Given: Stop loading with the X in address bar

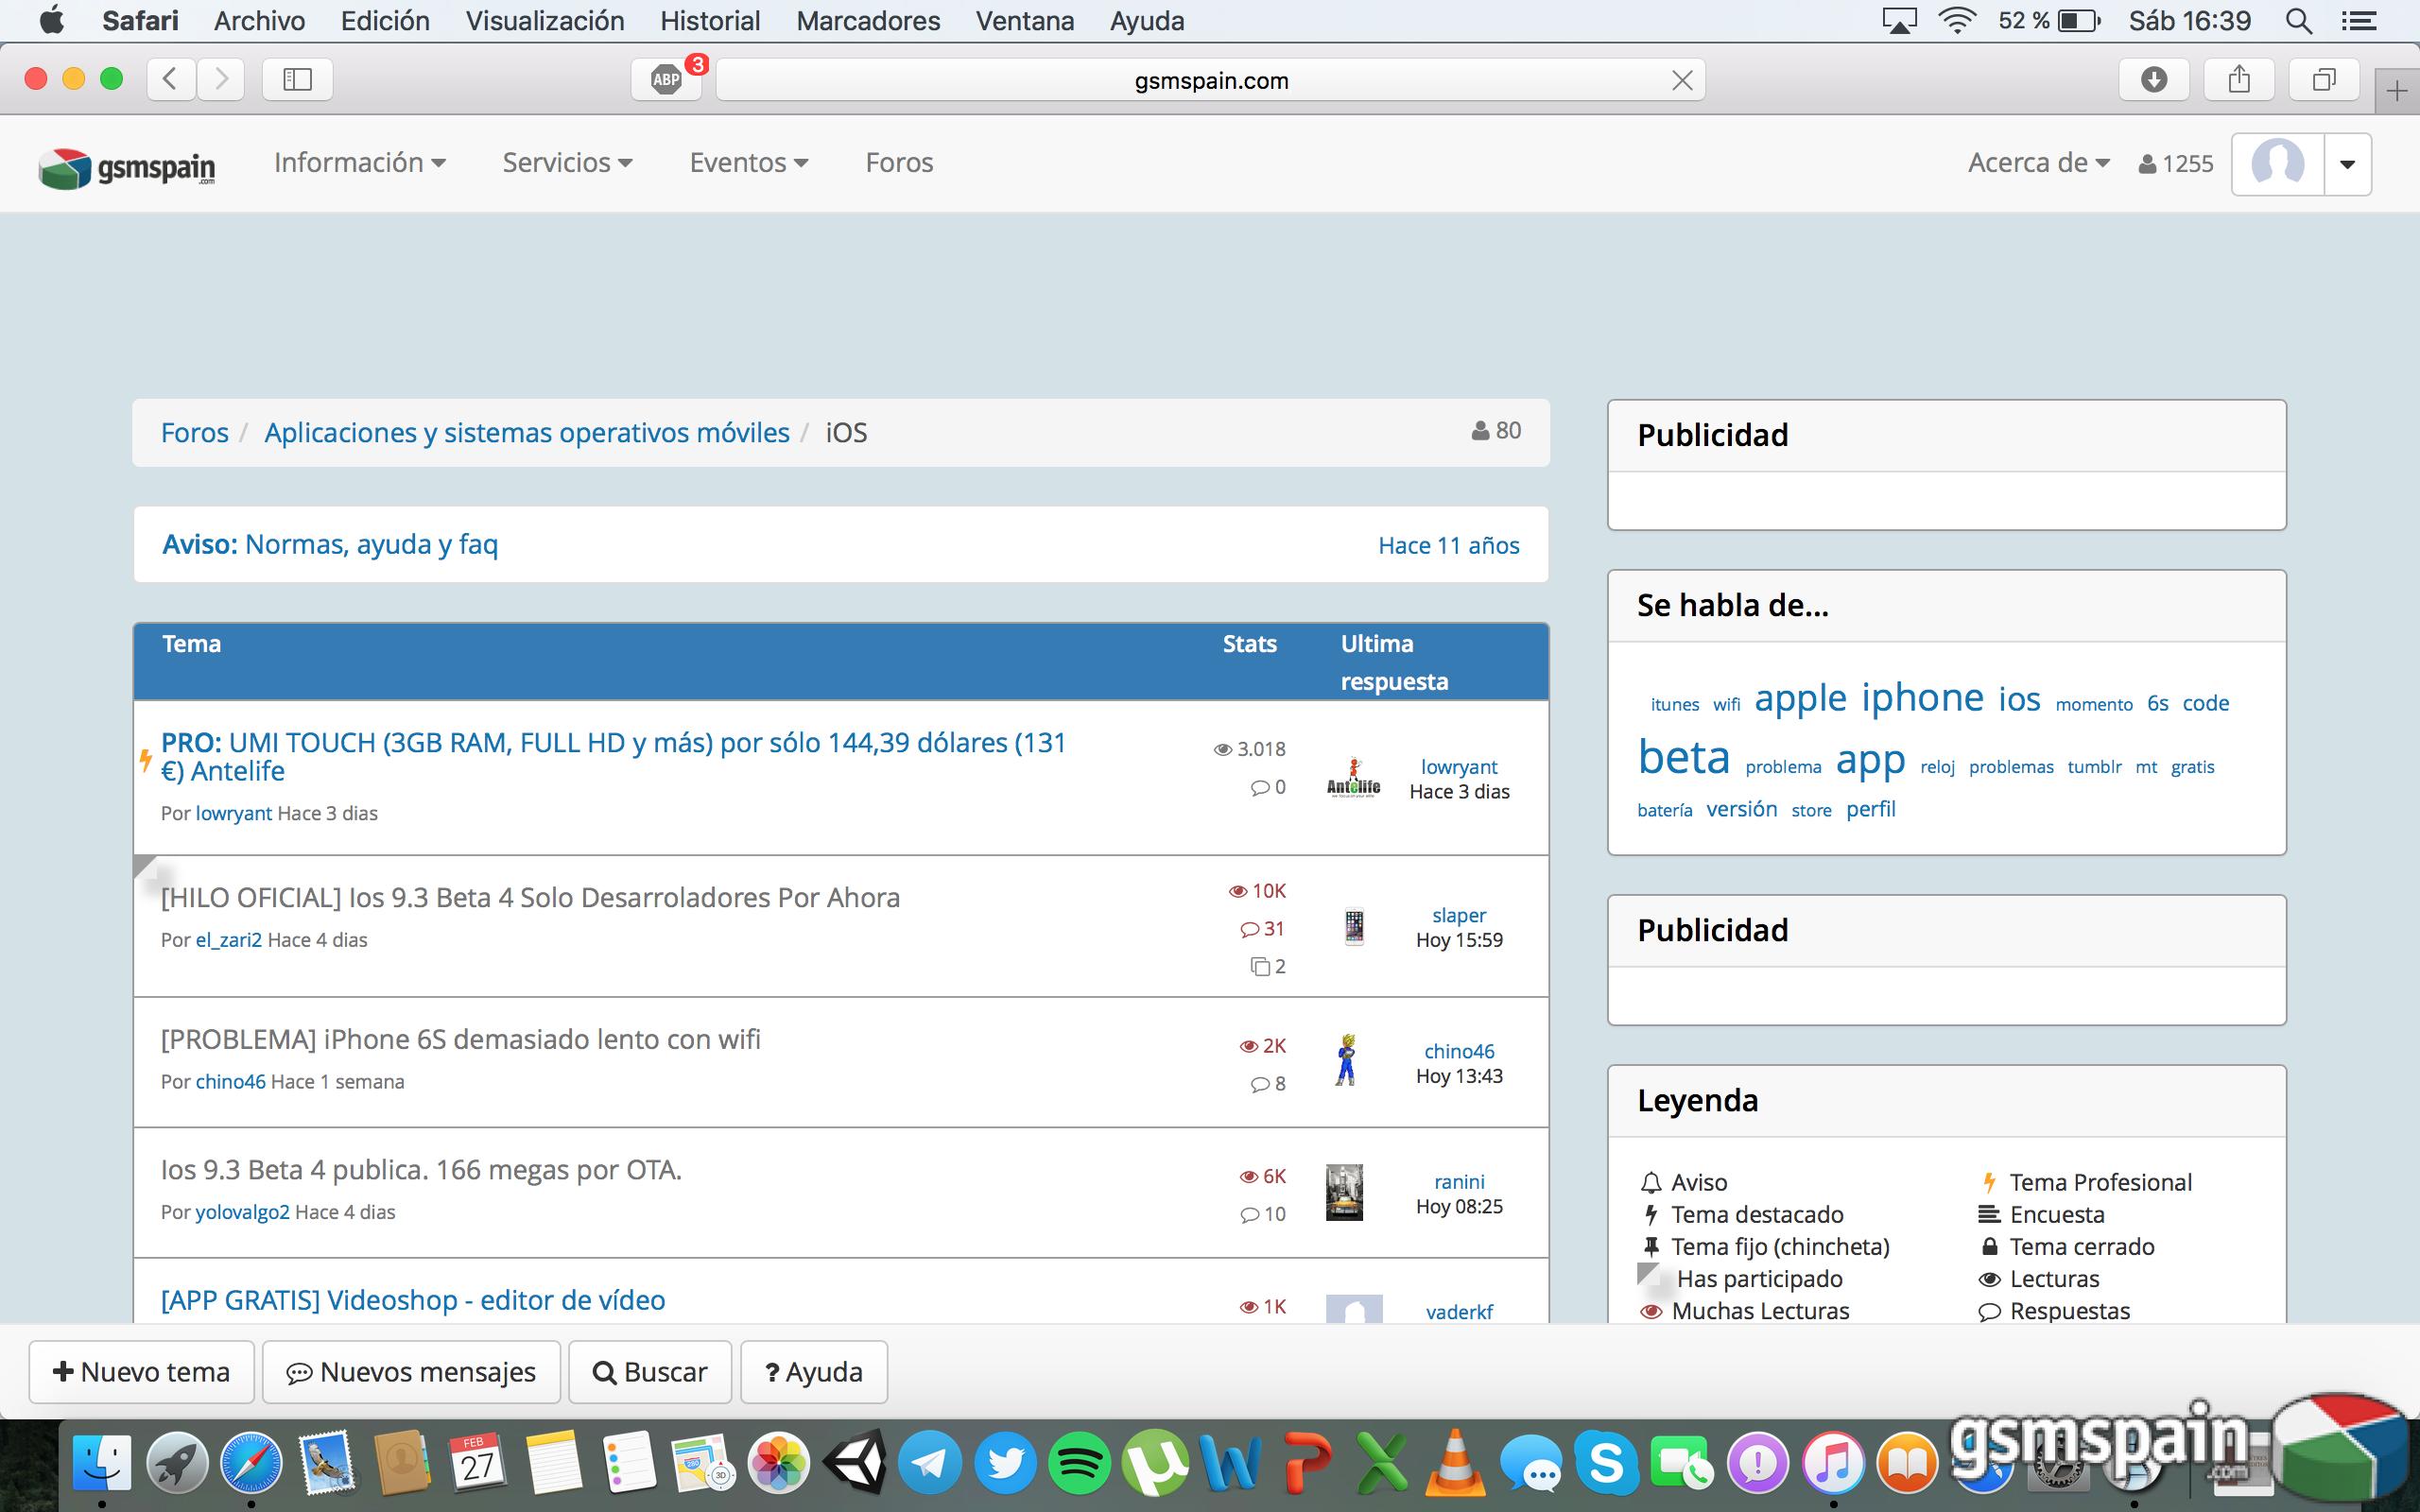Looking at the screenshot, I should tap(1682, 80).
